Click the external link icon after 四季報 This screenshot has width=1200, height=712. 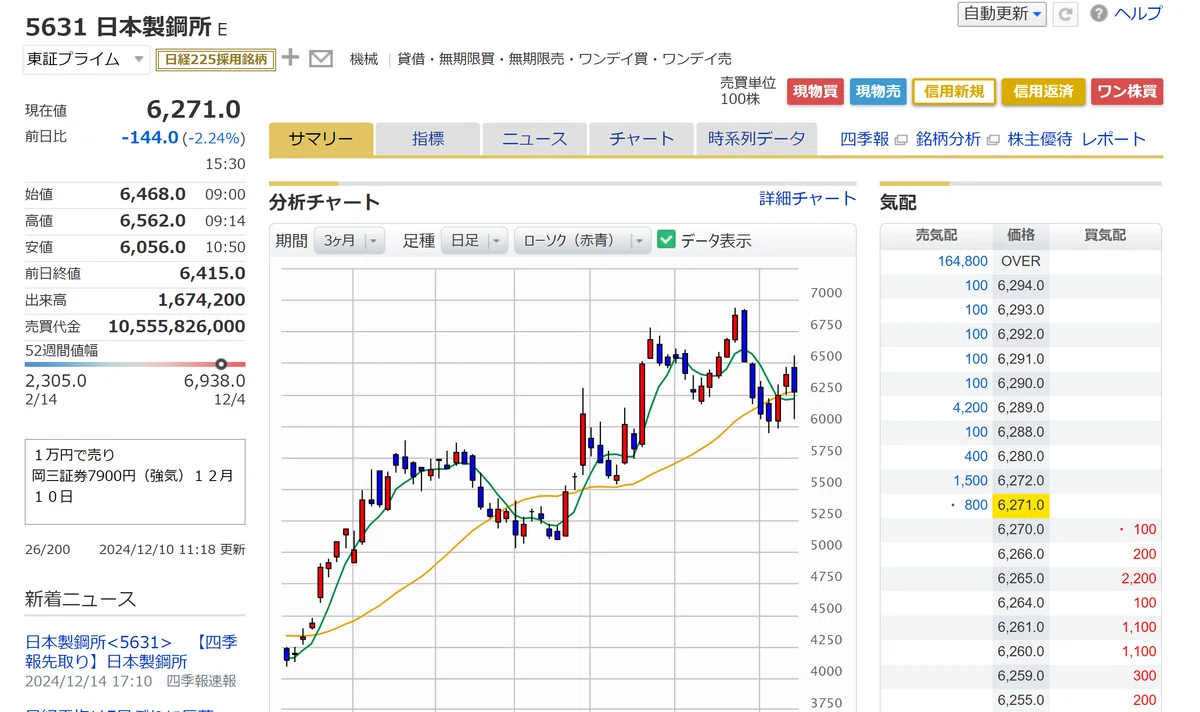click(901, 140)
